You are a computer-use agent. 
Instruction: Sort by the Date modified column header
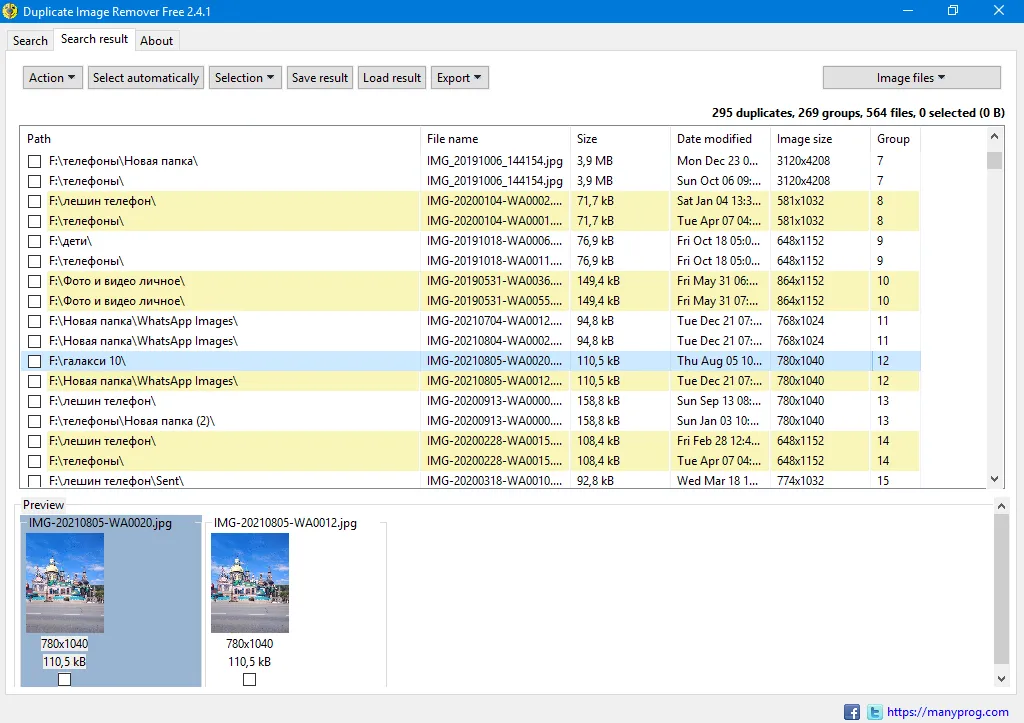(714, 139)
